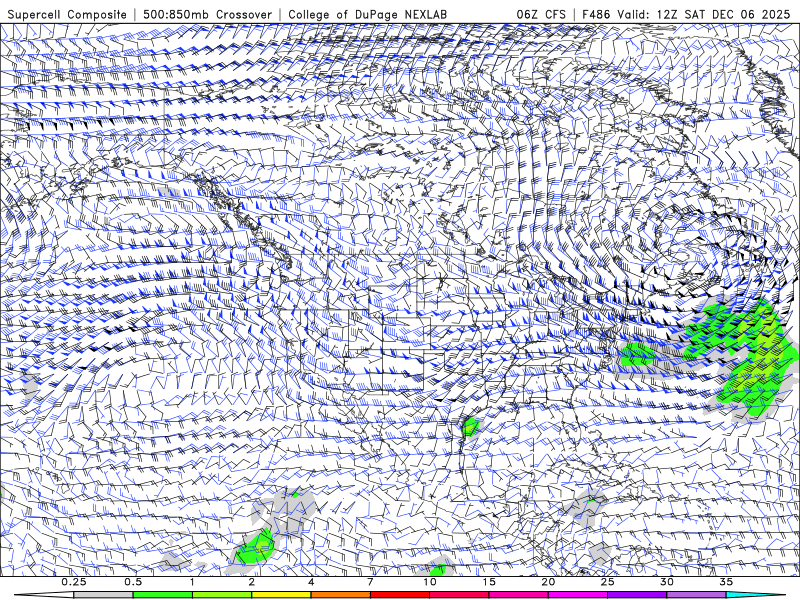Select the bright green 0.5–1 legend swatch
800x600 pixels.
click(162, 595)
